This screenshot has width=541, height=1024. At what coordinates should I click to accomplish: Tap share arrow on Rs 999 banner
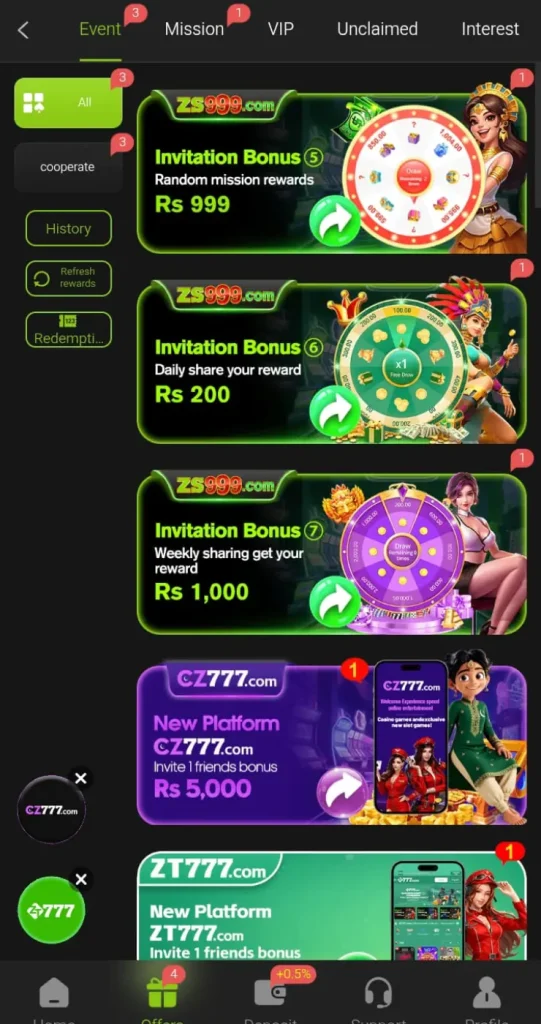click(335, 221)
